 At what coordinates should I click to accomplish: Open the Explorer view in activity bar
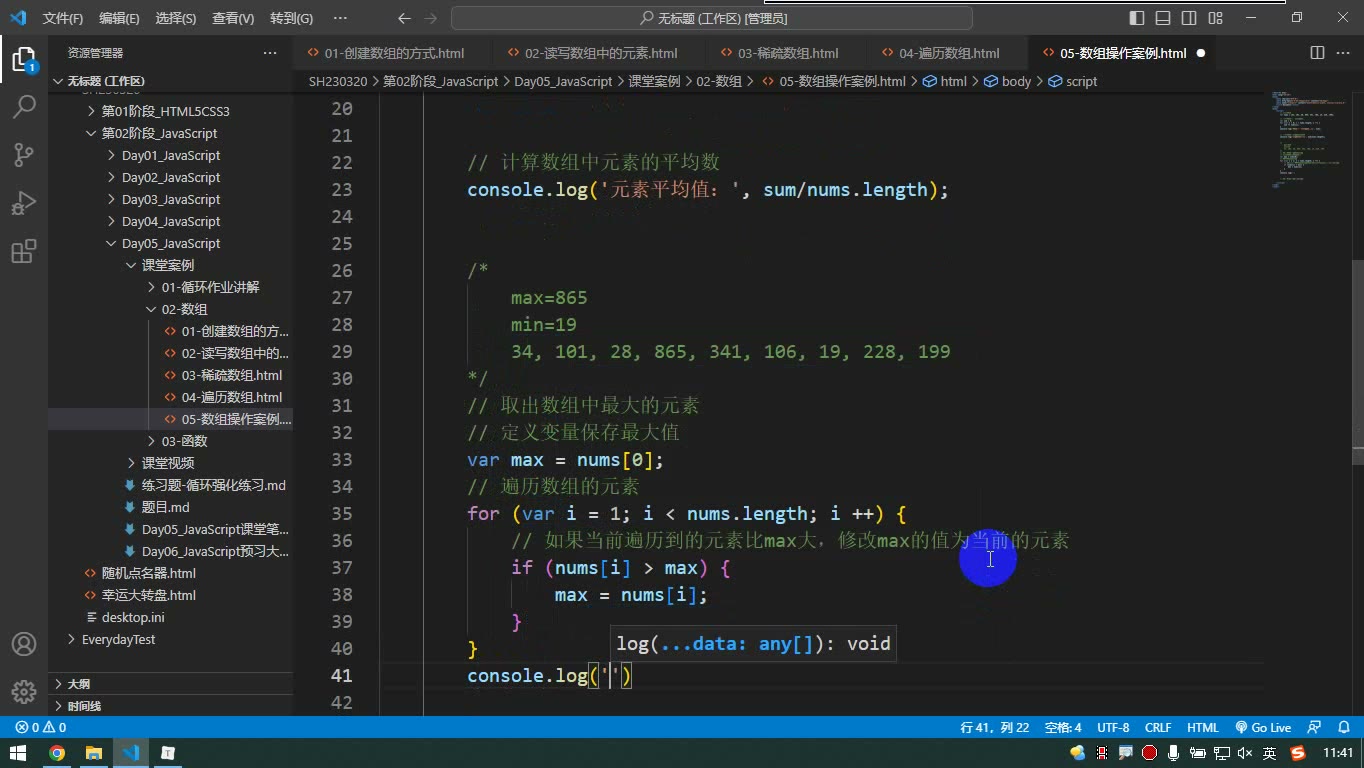click(x=24, y=60)
